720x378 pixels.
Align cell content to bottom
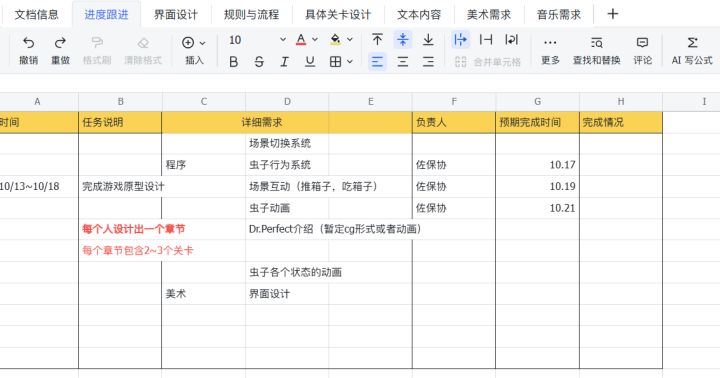428,40
